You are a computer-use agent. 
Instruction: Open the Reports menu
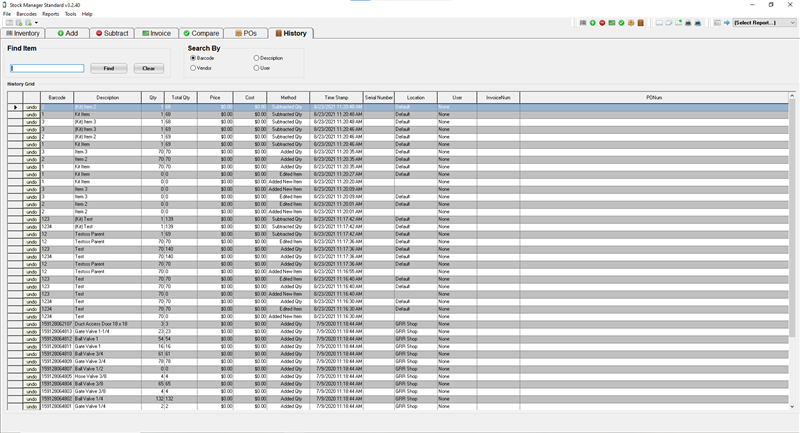(x=51, y=14)
